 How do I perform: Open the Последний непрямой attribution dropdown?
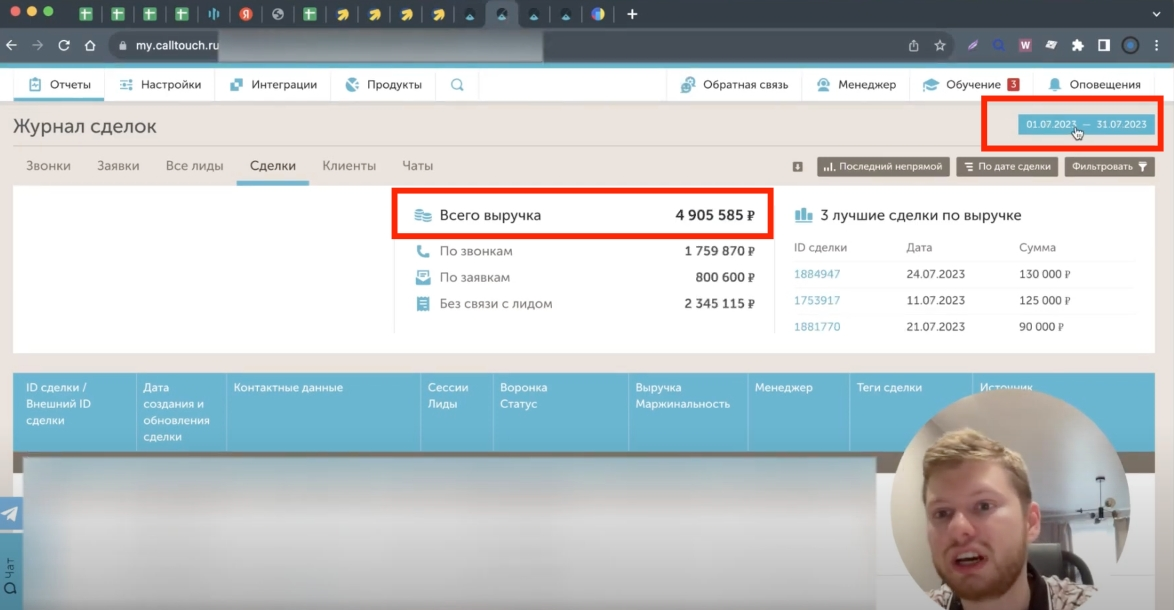[883, 166]
